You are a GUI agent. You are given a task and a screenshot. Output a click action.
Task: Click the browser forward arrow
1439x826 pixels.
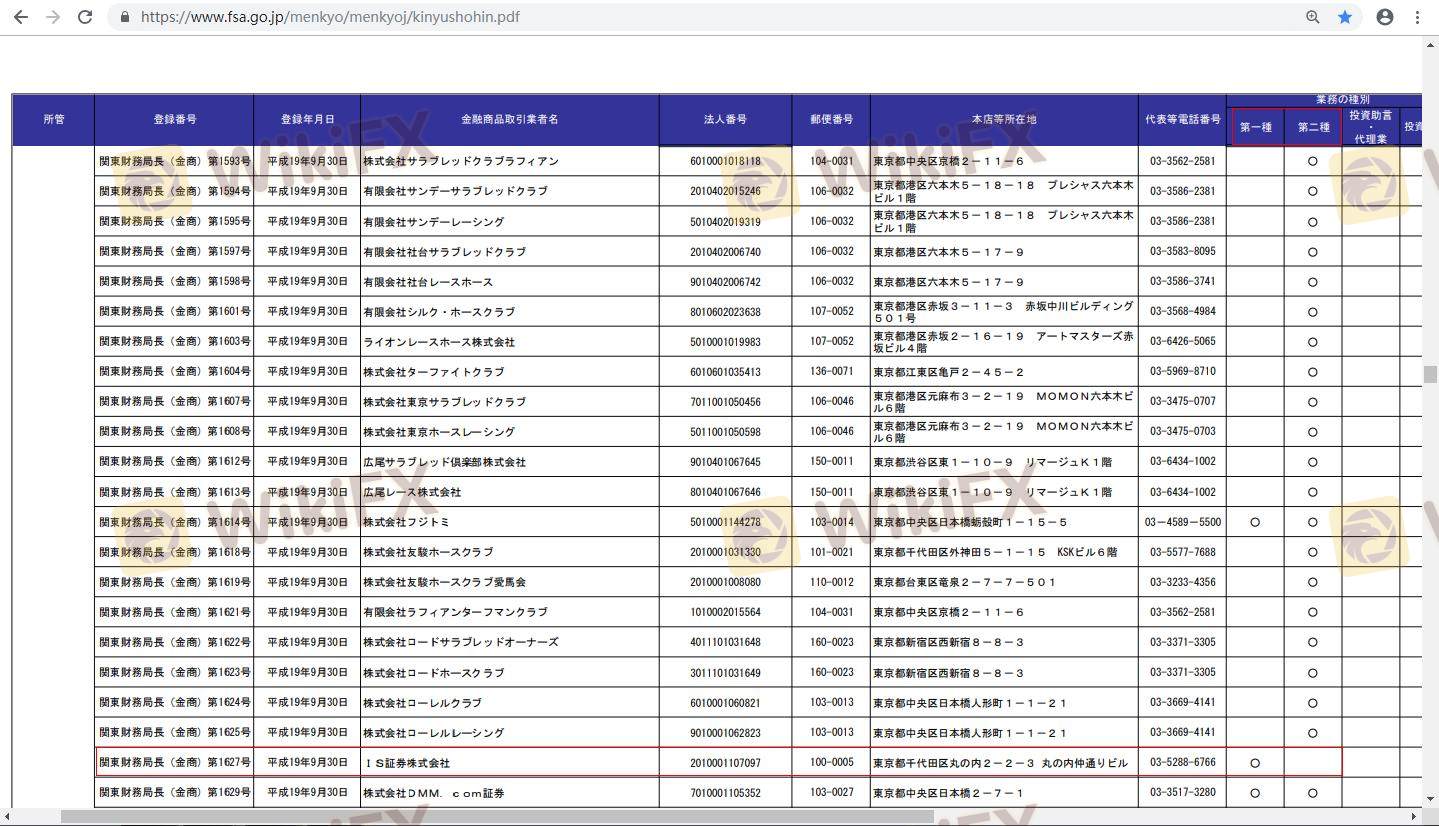pyautogui.click(x=53, y=17)
